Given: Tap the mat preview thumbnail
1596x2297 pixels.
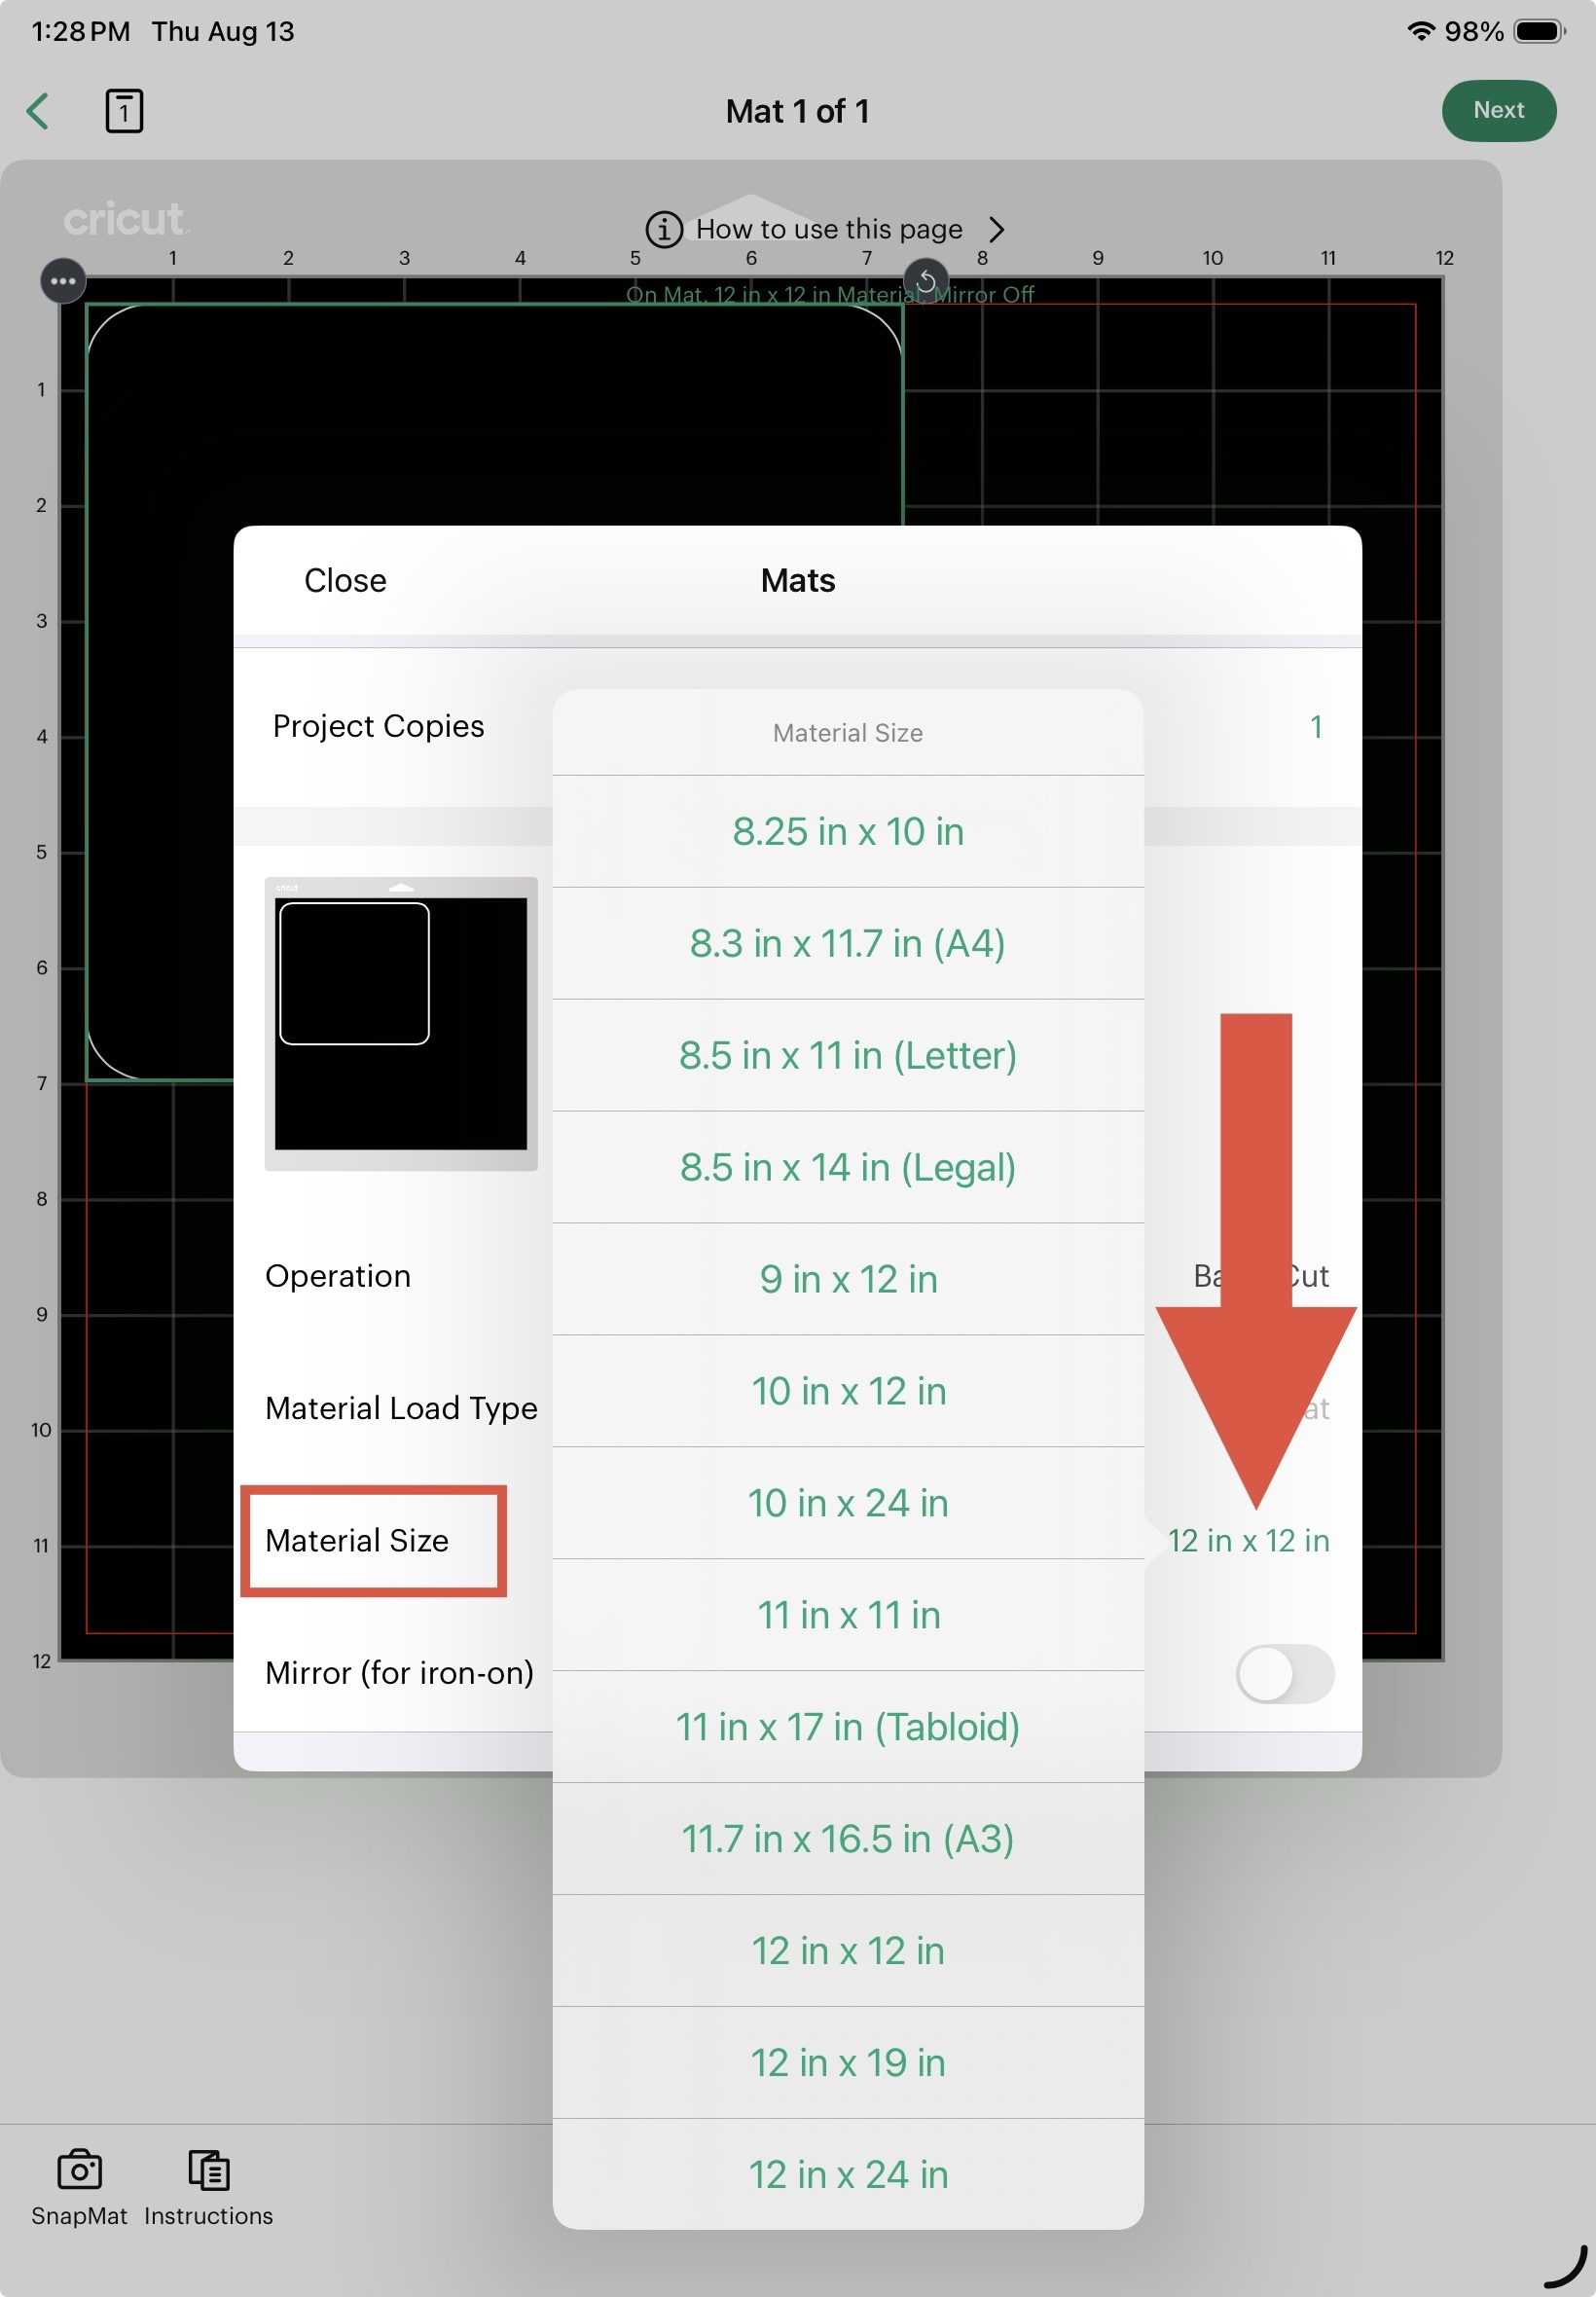Looking at the screenshot, I should [401, 1024].
